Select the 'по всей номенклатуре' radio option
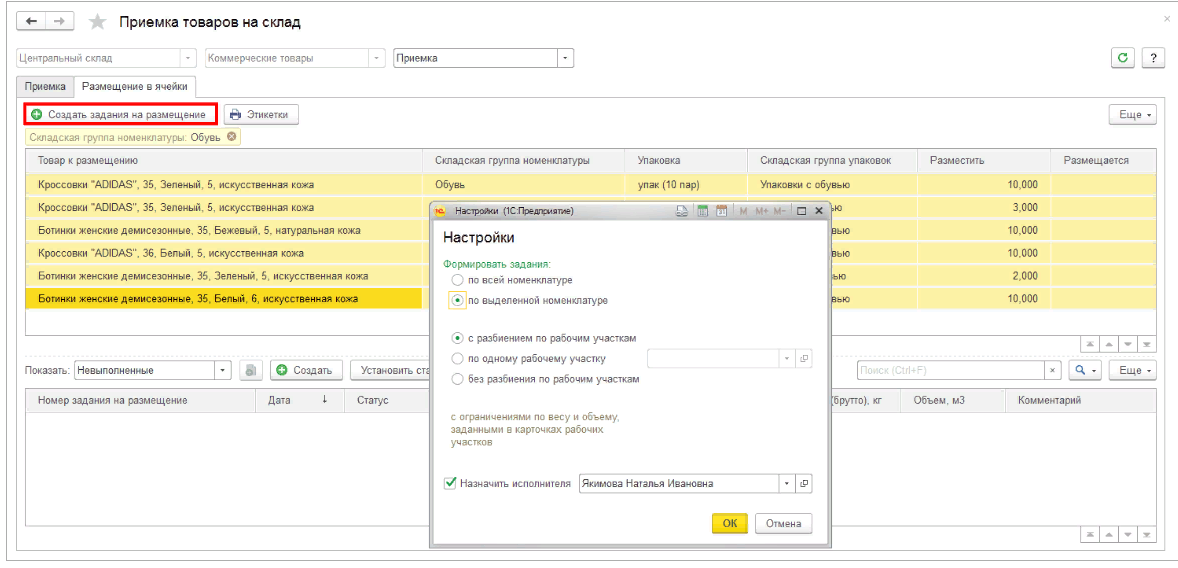The width and height of the screenshot is (1178, 568). (458, 280)
